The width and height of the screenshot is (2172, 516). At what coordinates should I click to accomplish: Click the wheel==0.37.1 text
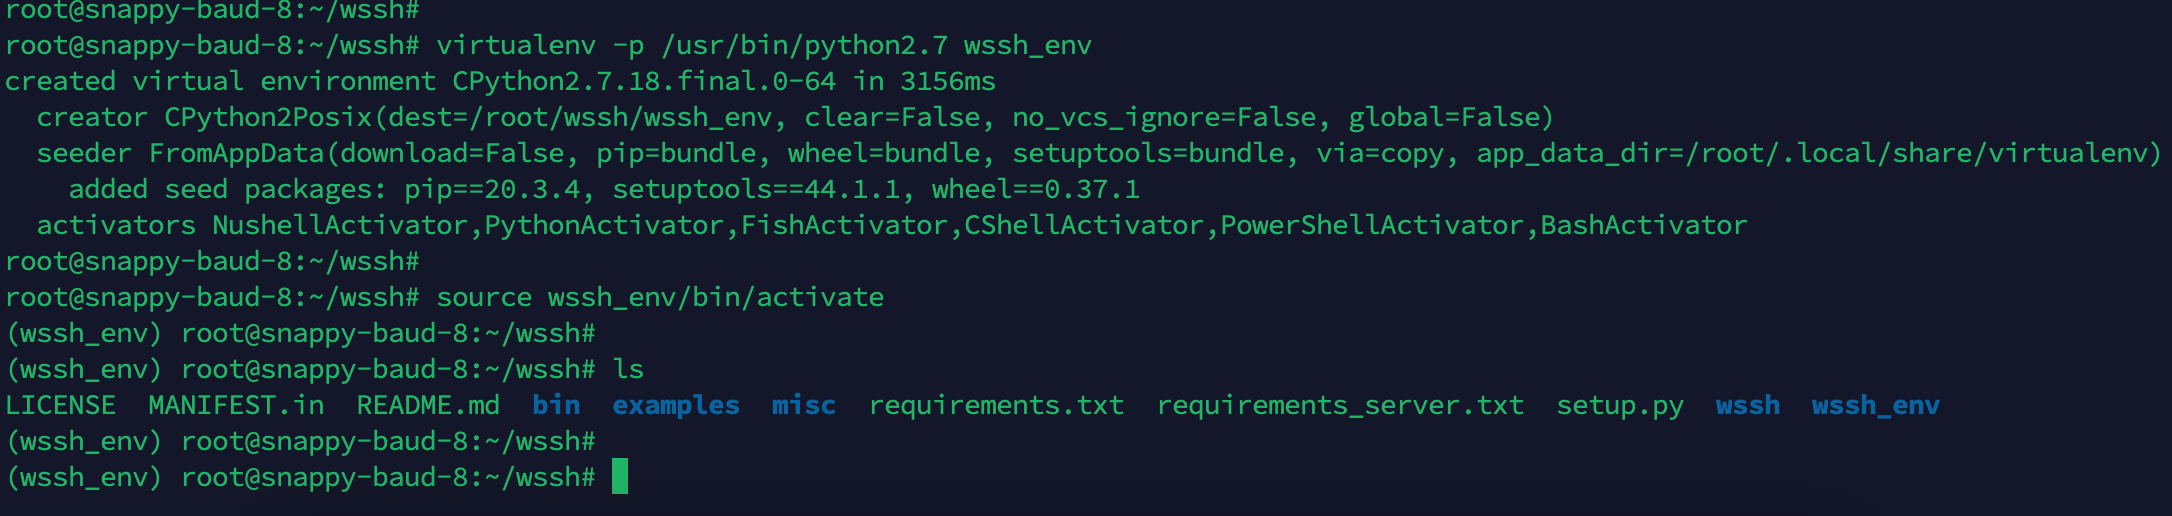click(x=1036, y=189)
